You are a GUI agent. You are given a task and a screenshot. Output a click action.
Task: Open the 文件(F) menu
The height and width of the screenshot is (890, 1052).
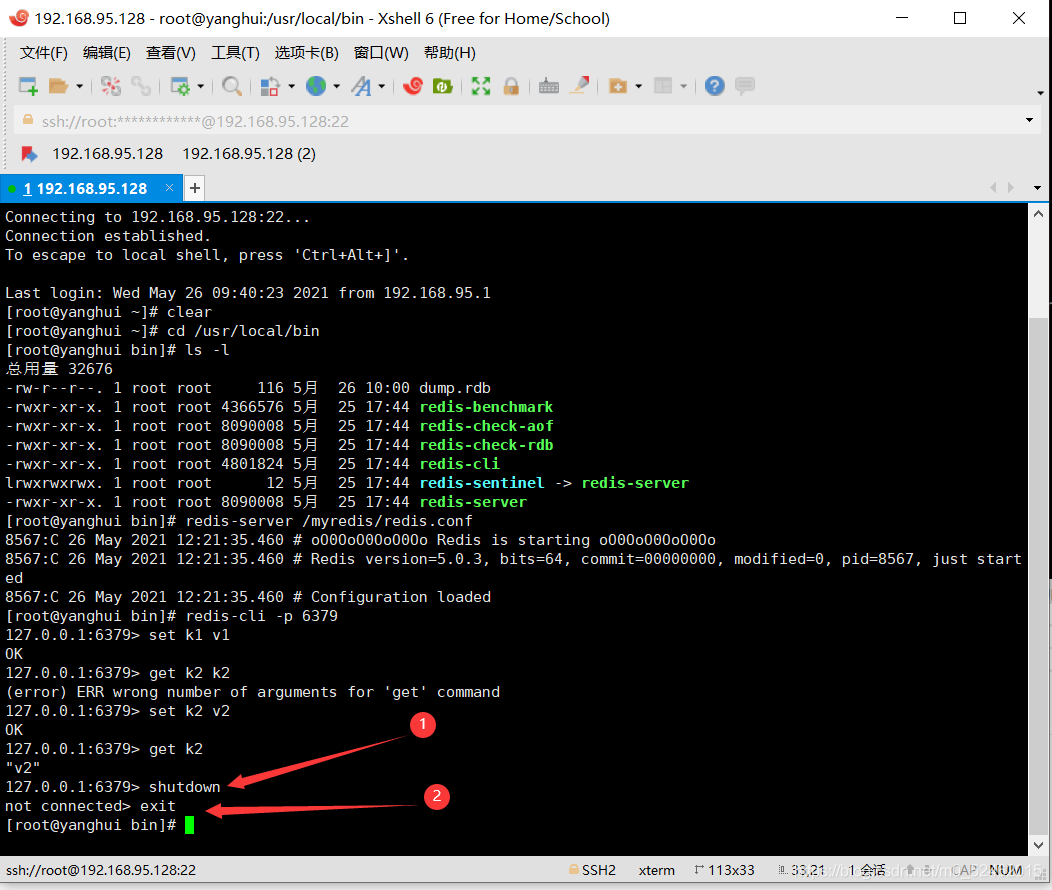click(x=44, y=53)
